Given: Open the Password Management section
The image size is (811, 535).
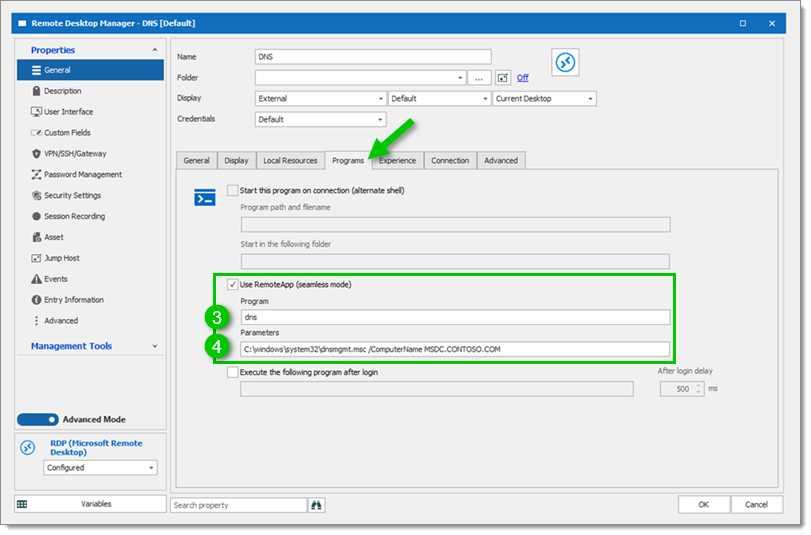Looking at the screenshot, I should 77,174.
